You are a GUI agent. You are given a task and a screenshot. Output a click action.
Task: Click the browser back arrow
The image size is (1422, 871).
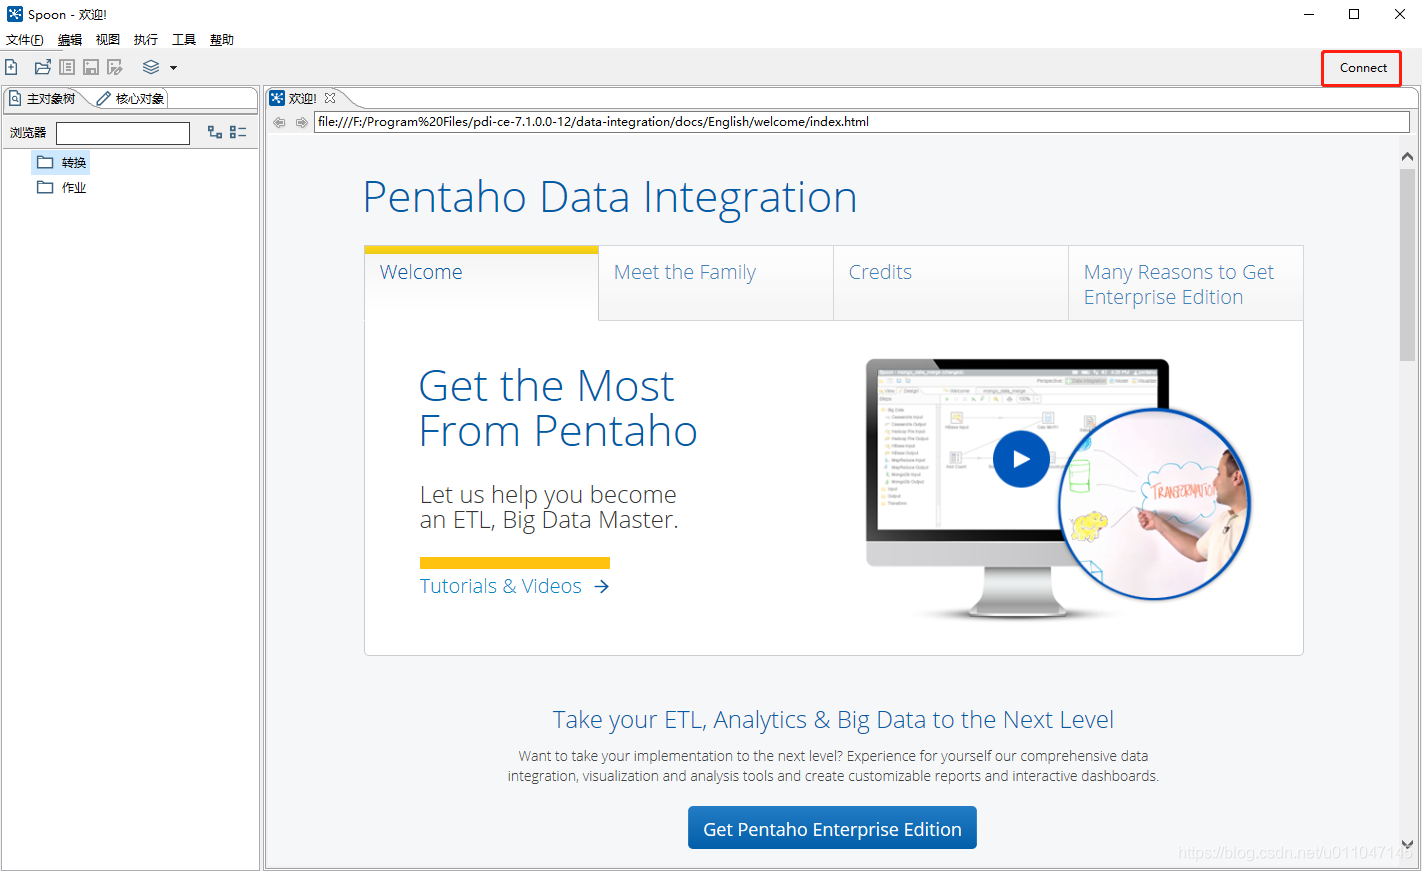coord(279,122)
